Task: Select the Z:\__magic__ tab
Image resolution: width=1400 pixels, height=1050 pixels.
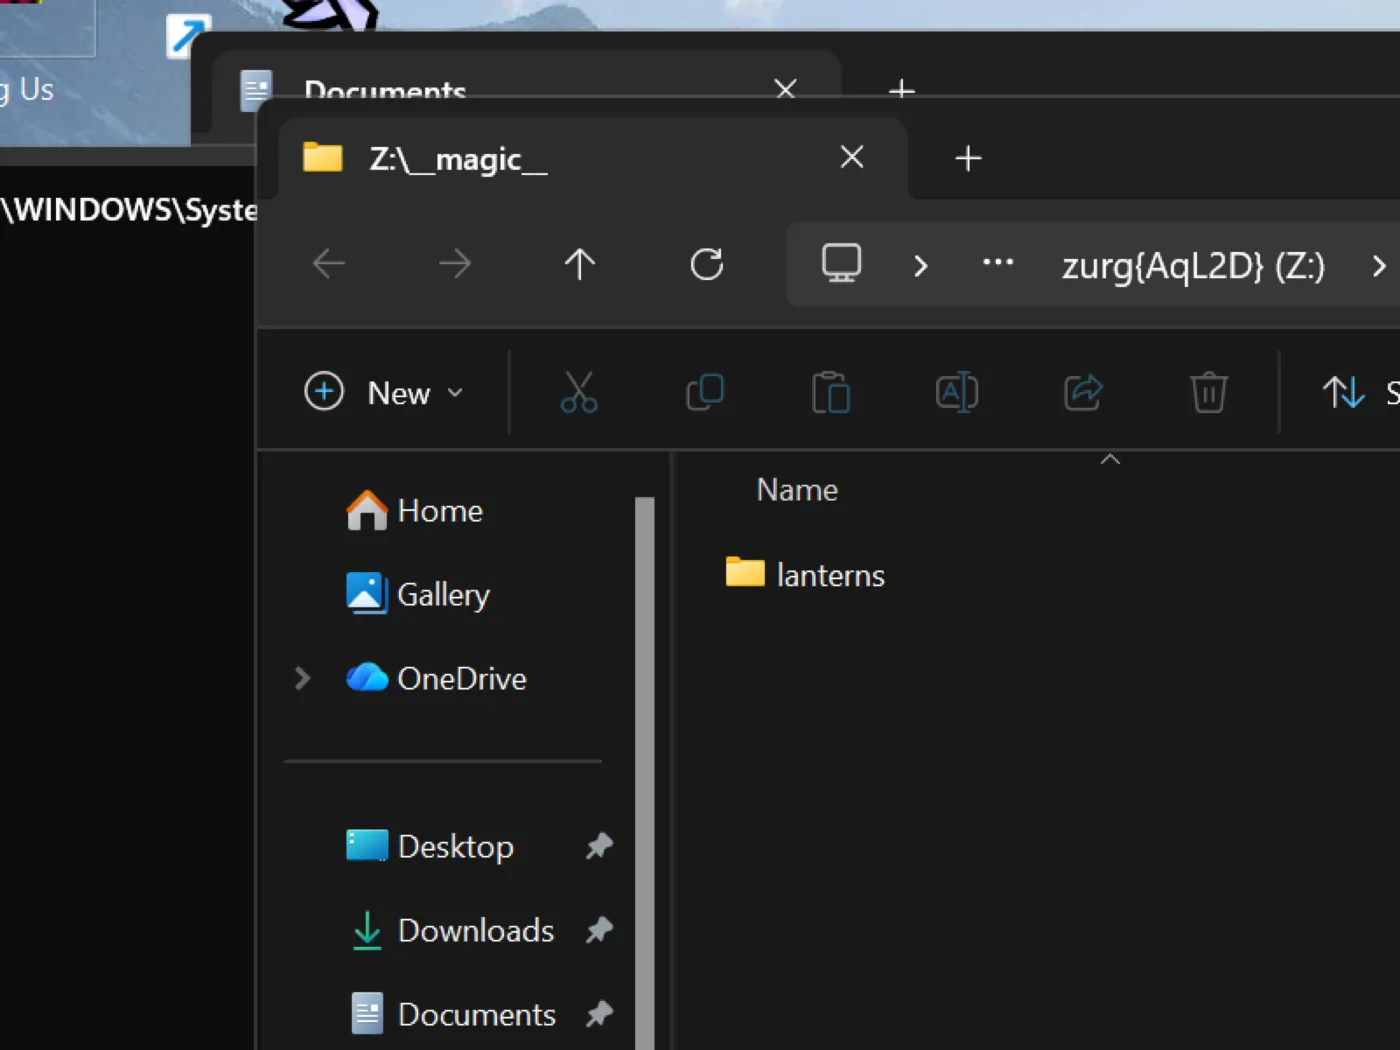Action: pyautogui.click(x=592, y=158)
